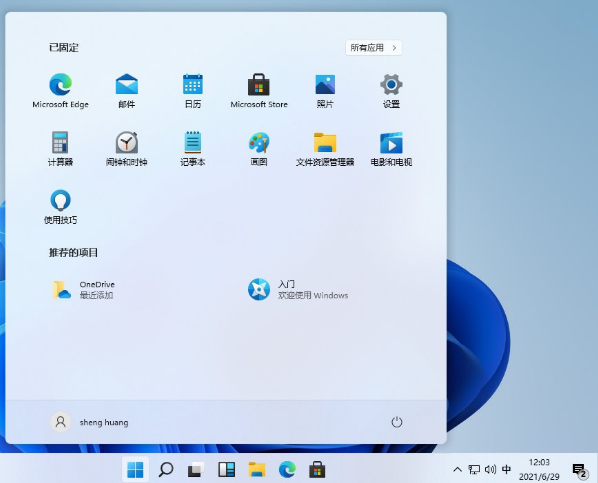This screenshot has width=598, height=483.
Task: Open 闹钟和时钟 alarms app
Action: pyautogui.click(x=127, y=149)
